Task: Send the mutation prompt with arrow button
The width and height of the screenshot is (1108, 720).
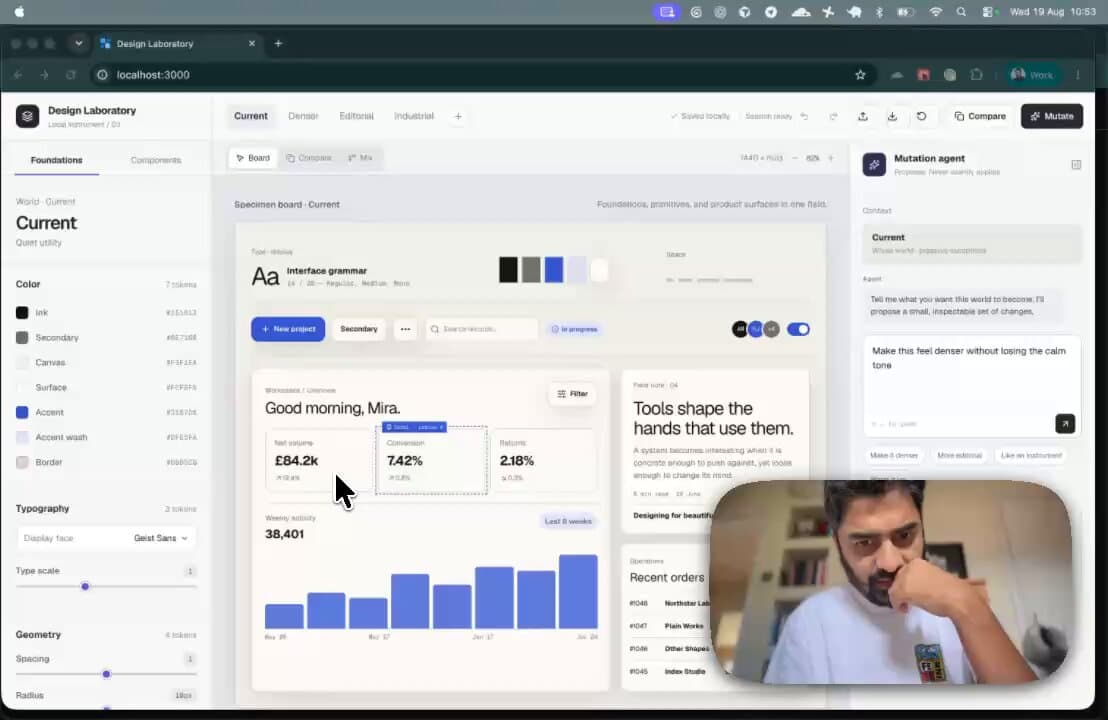Action: (1065, 423)
